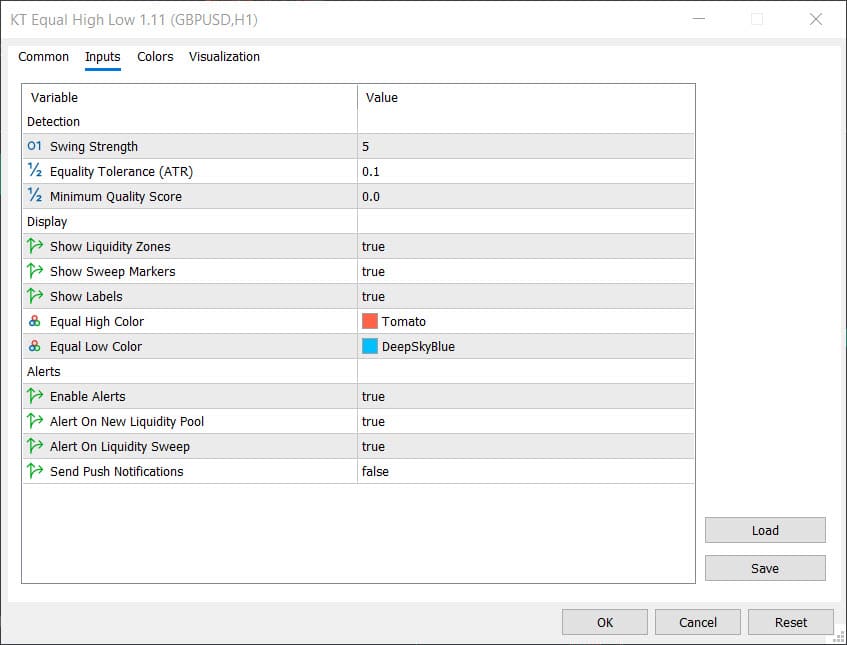
Task: Open the Visualization tab
Action: 224,57
